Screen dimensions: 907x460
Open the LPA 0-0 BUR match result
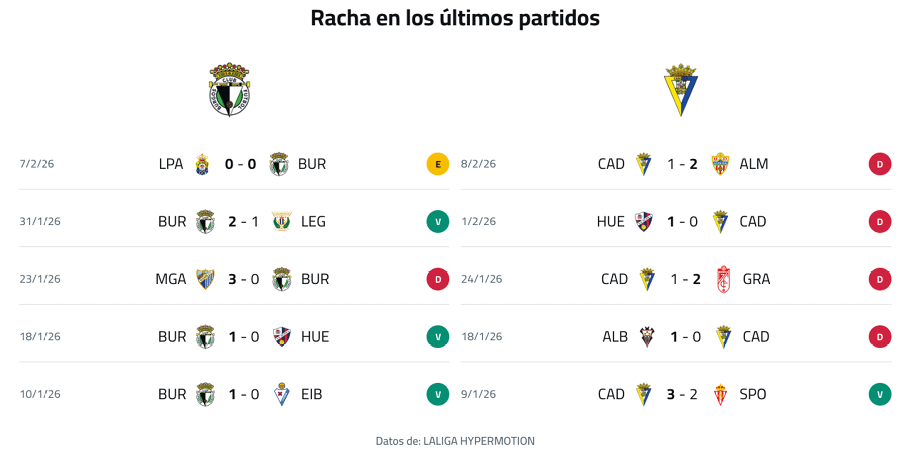tap(240, 164)
